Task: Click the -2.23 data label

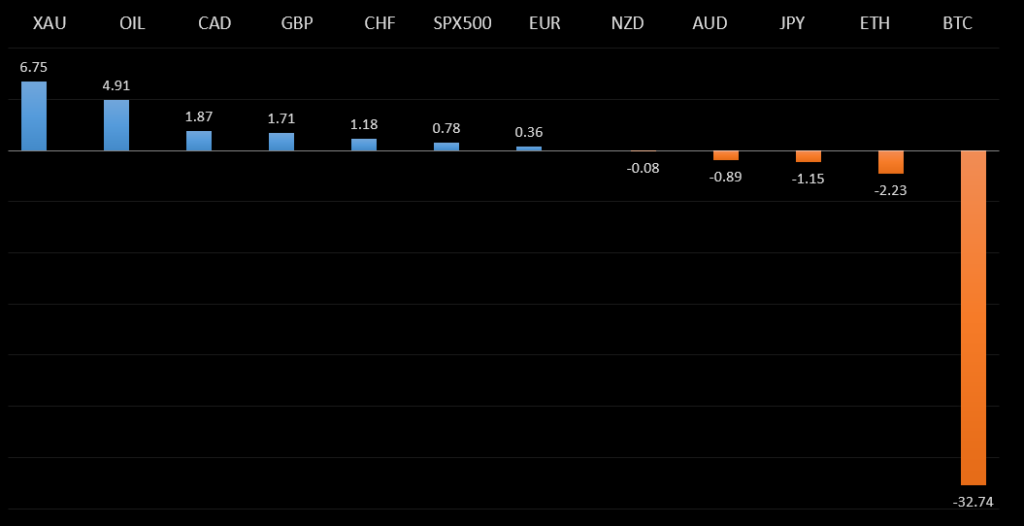Action: tap(890, 190)
